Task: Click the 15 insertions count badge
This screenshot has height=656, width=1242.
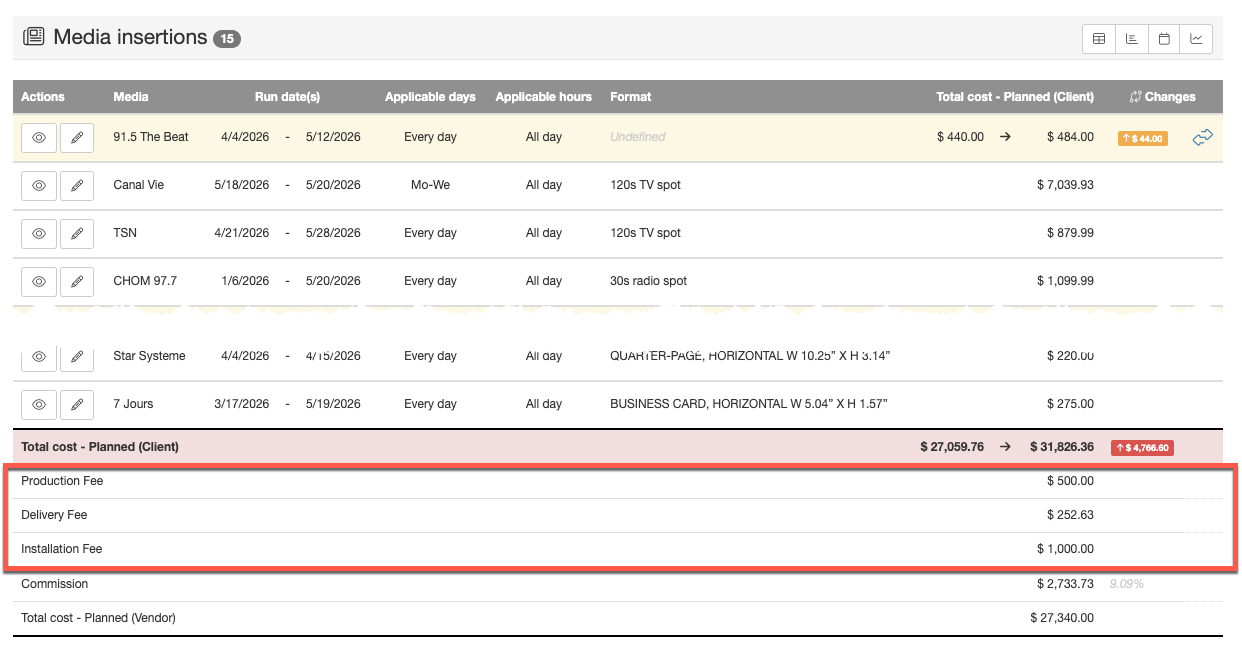Action: point(227,39)
